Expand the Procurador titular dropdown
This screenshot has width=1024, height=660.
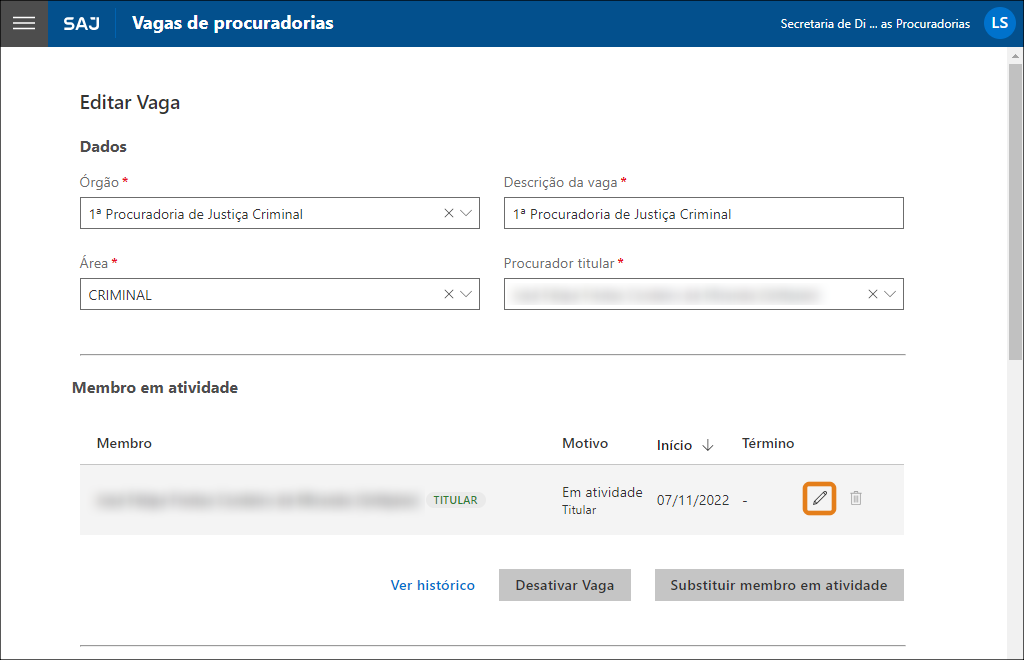(x=890, y=294)
